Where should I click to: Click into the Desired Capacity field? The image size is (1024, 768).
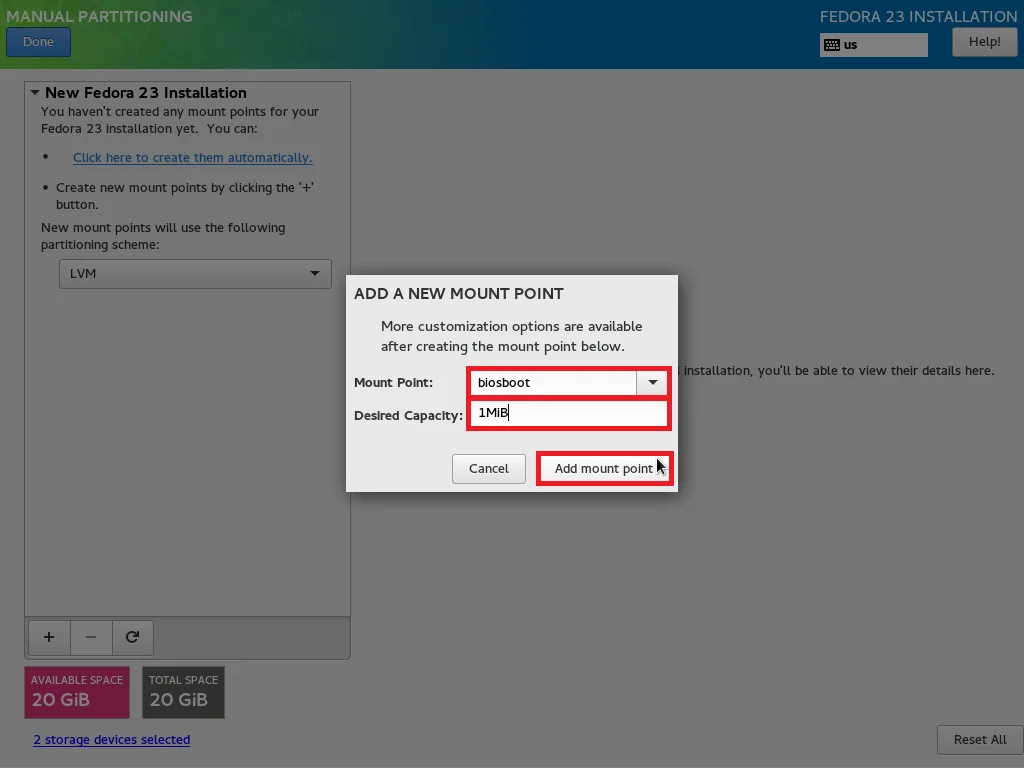pos(569,413)
